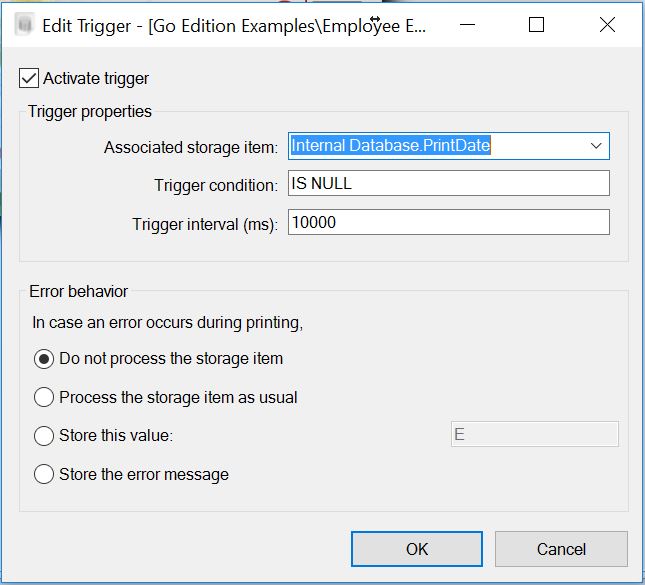Click the Trigger interval (ms) label

pos(205,225)
